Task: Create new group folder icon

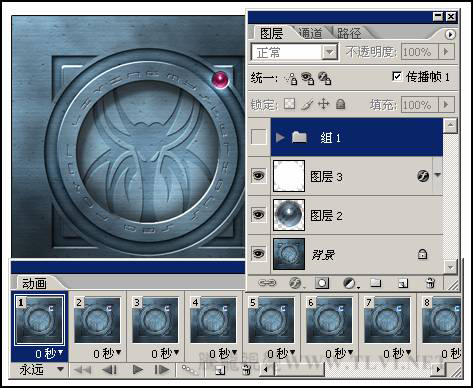Action: [376, 283]
